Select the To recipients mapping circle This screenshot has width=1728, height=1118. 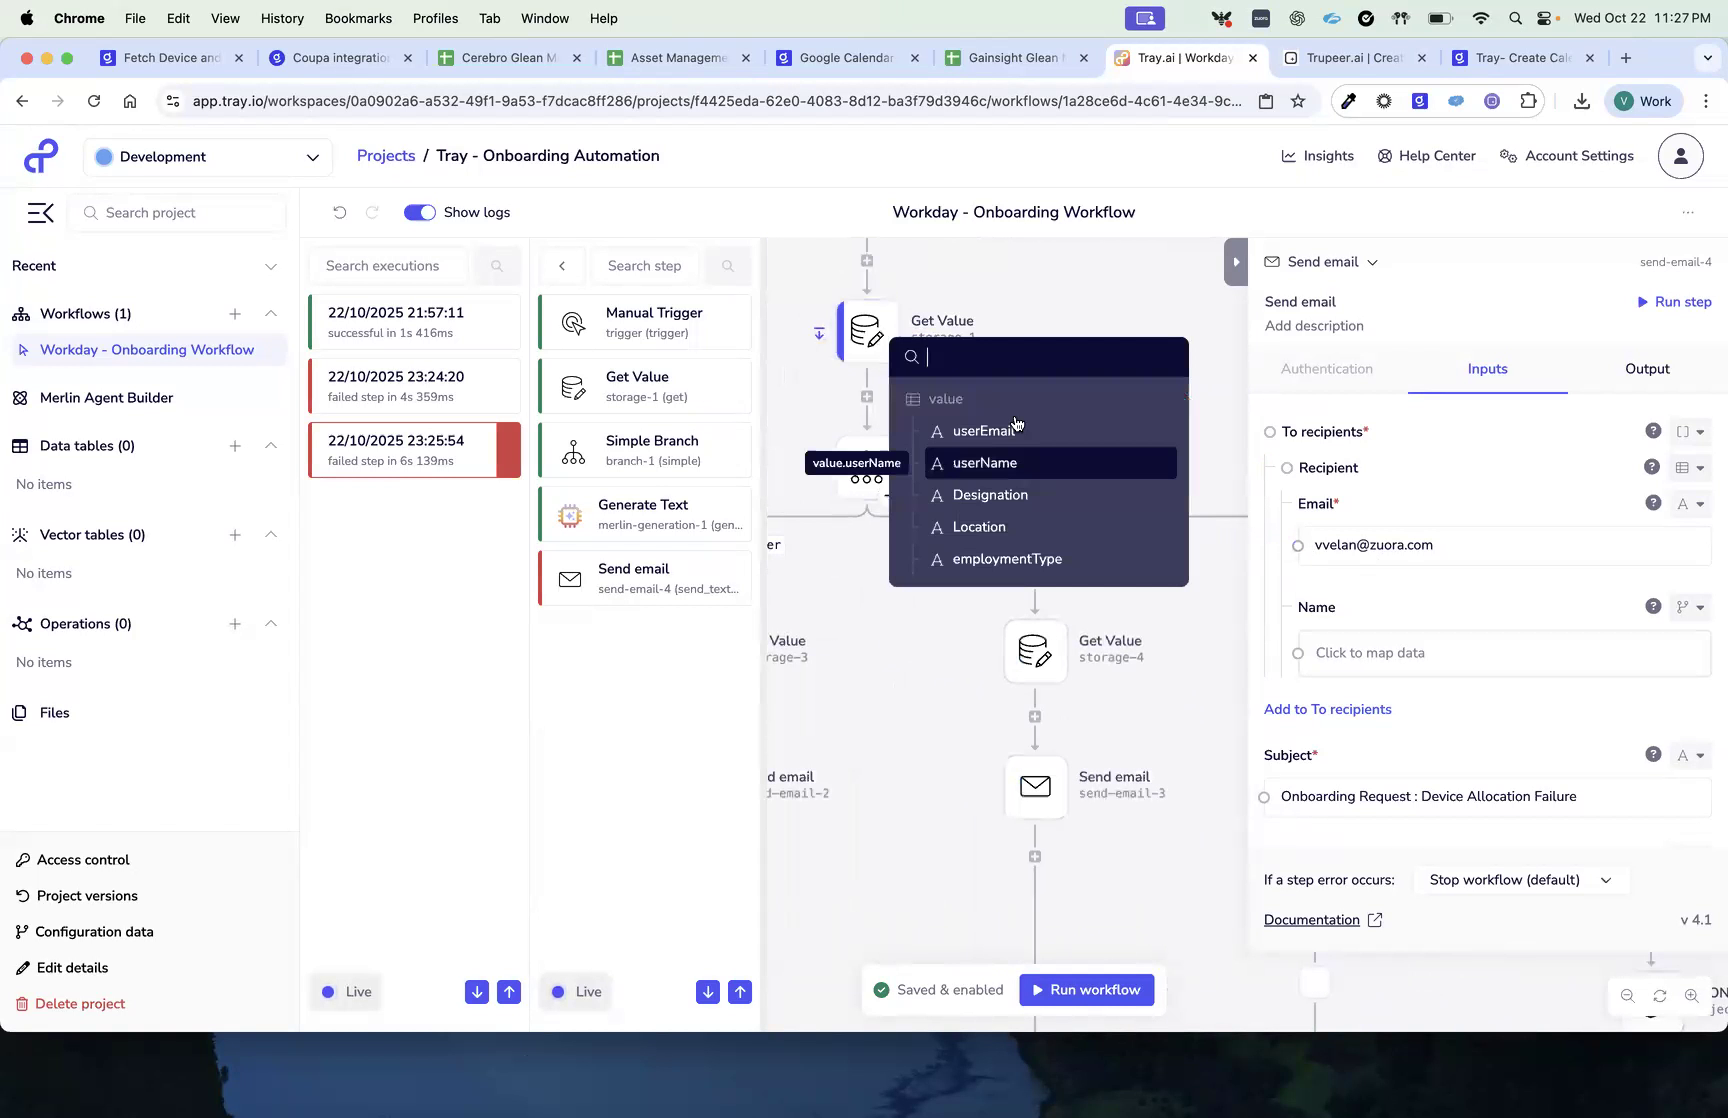[x=1268, y=431]
